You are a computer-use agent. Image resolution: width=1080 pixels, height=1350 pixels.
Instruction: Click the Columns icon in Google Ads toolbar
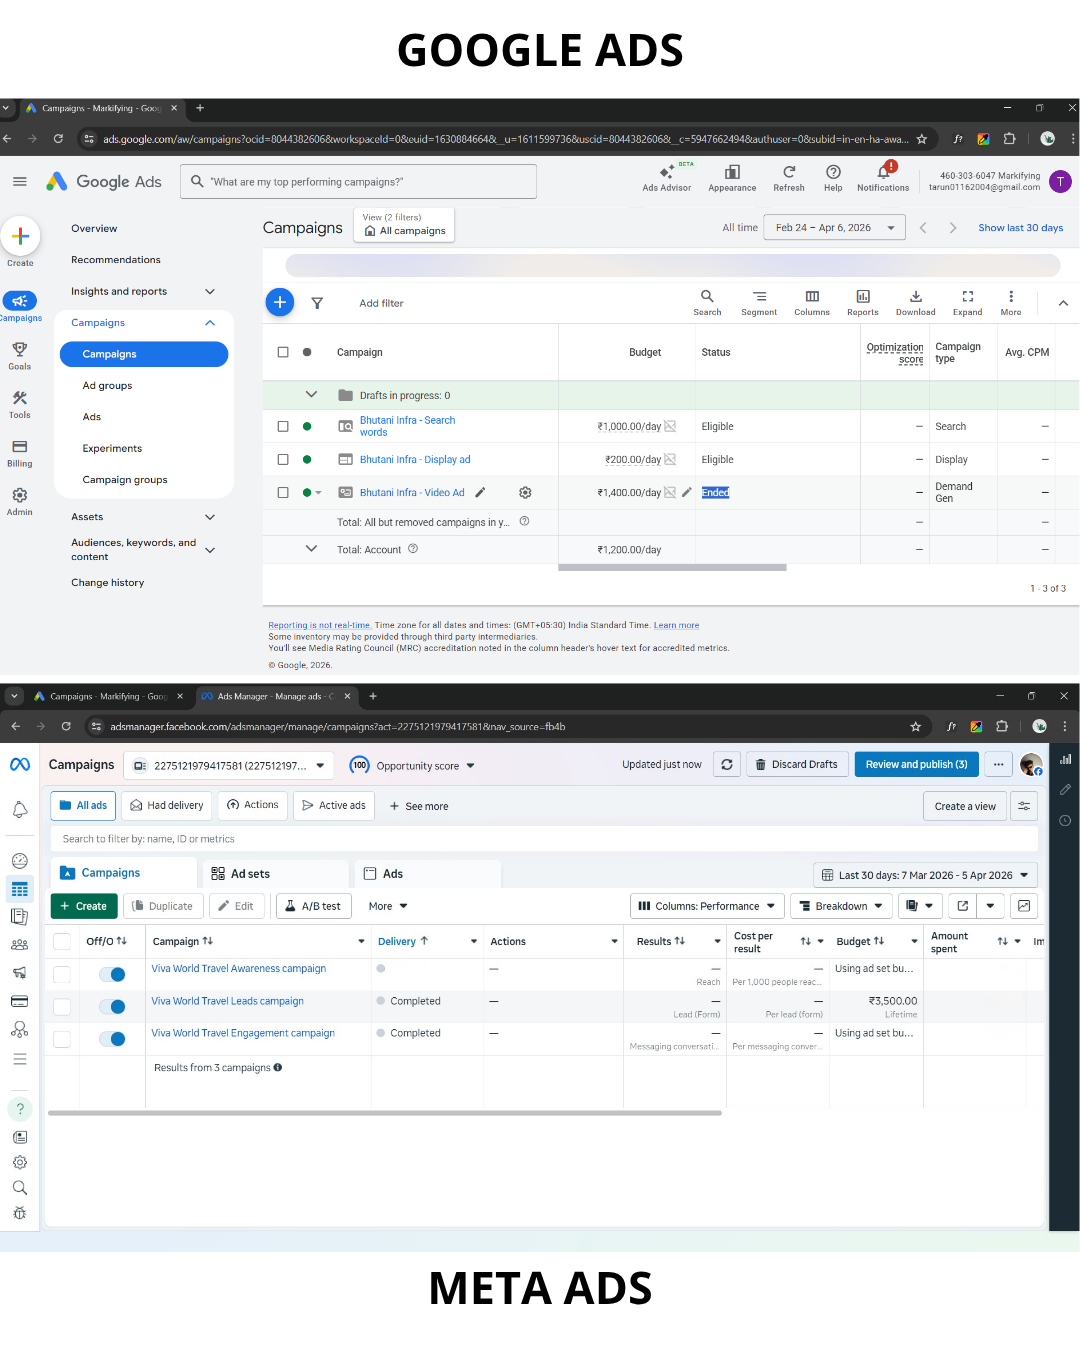tap(812, 297)
